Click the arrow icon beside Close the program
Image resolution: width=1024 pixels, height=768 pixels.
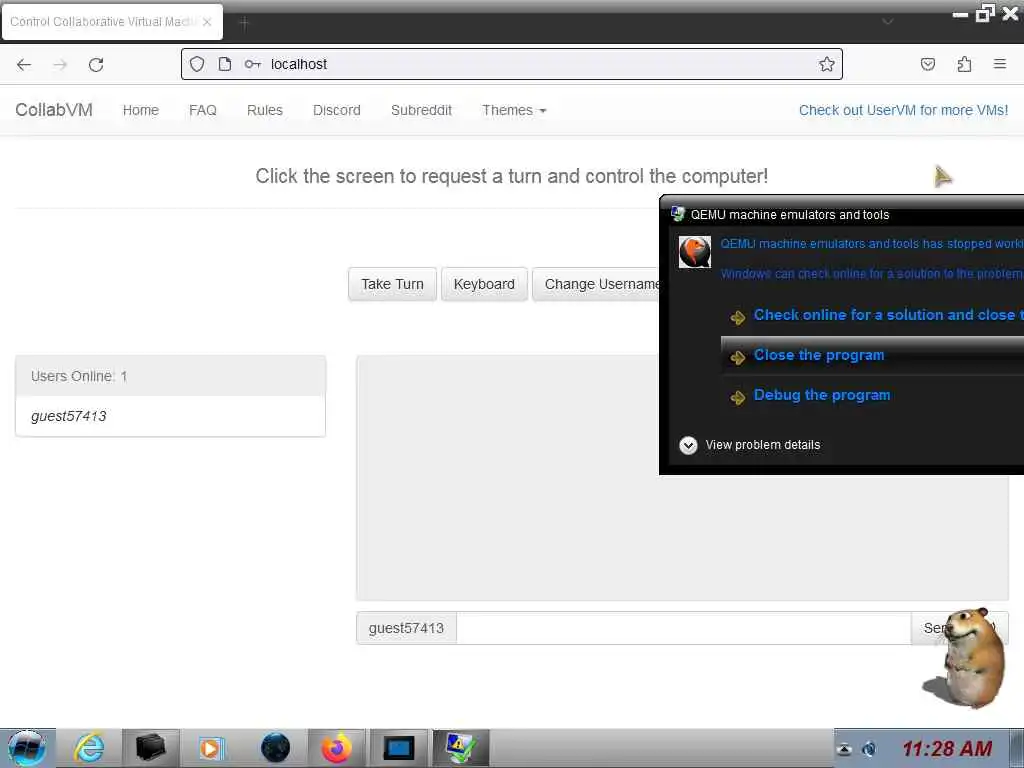click(x=738, y=357)
